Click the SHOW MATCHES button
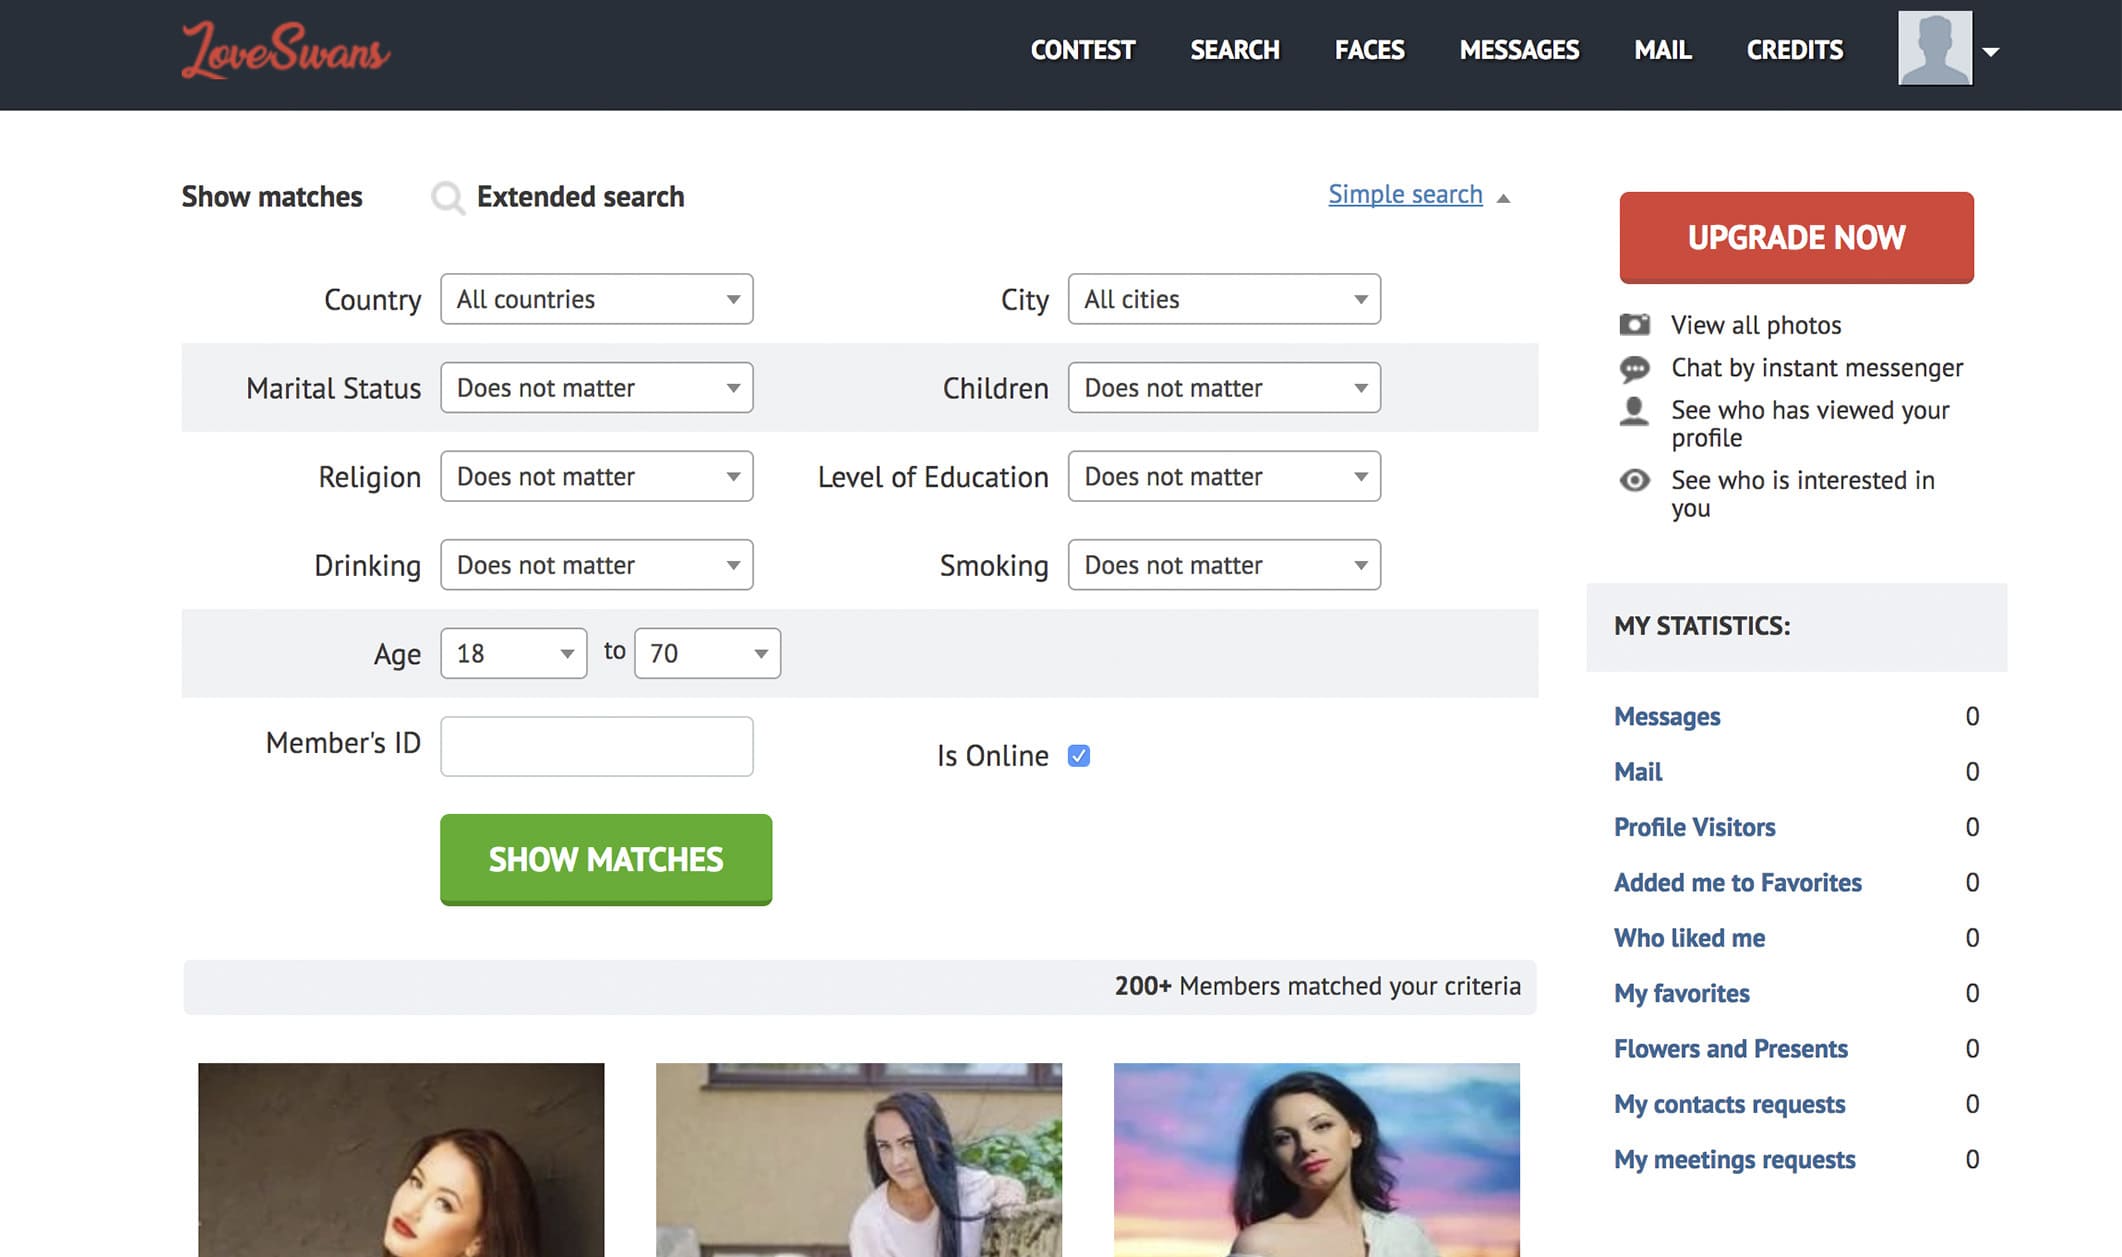2122x1257 pixels. 606,860
